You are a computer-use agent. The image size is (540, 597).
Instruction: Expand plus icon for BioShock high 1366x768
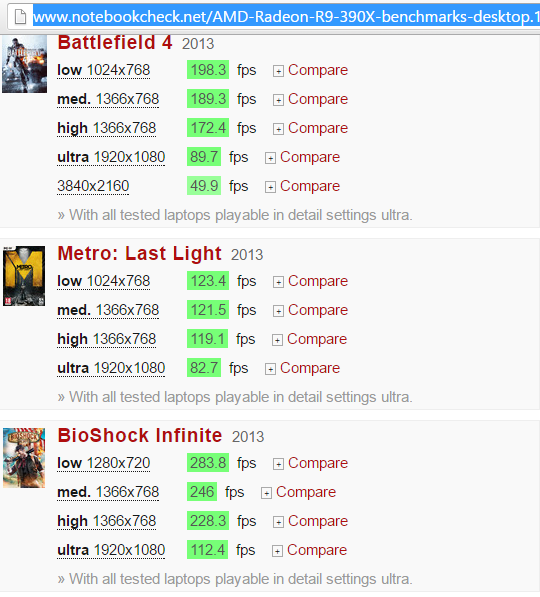coord(278,522)
